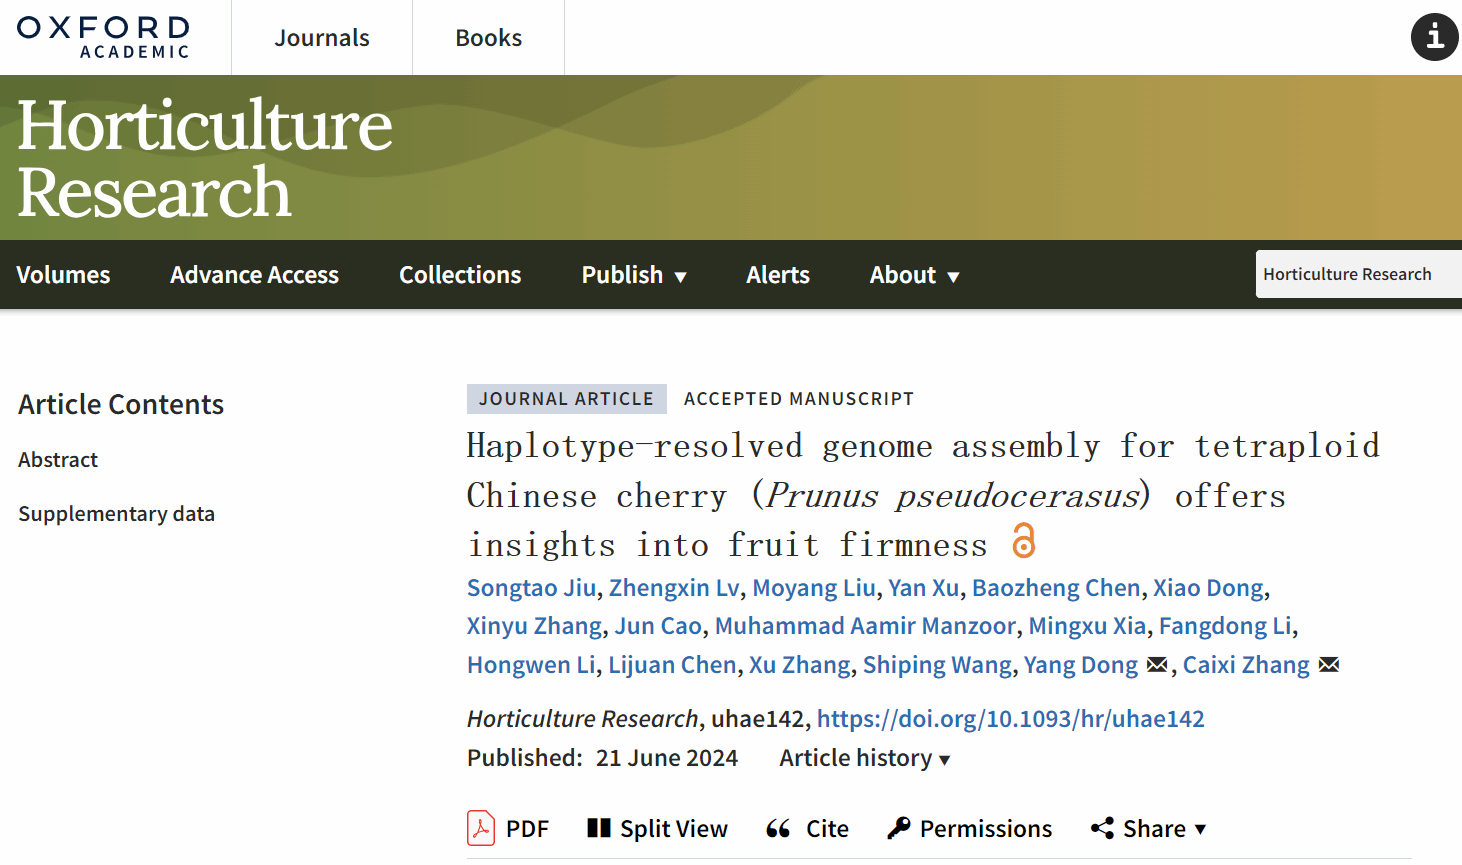Jump to Supplementary data section

(116, 514)
